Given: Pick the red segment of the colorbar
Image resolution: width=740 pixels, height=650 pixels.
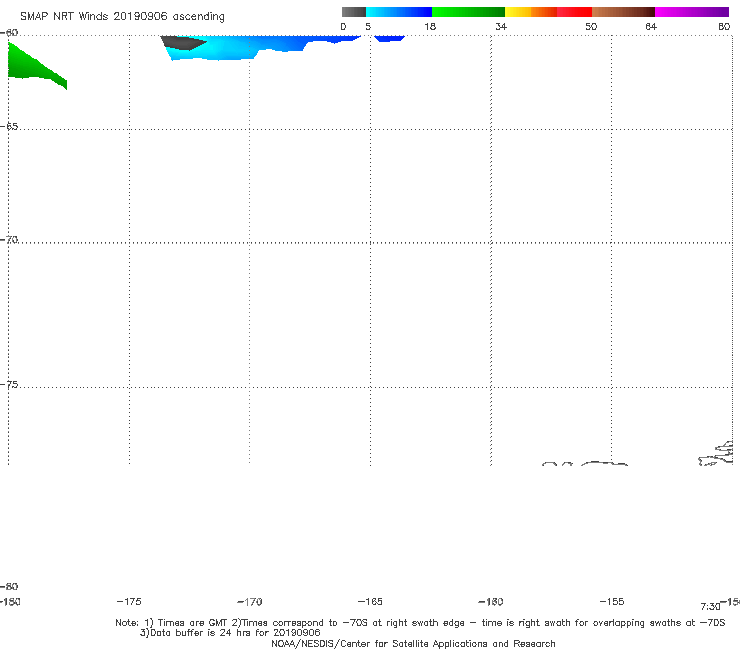Looking at the screenshot, I should pyautogui.click(x=574, y=12).
